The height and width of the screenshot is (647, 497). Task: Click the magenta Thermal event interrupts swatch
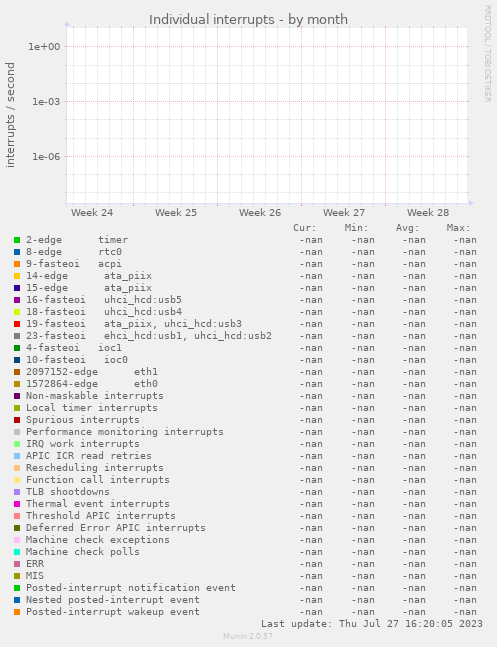pyautogui.click(x=17, y=504)
